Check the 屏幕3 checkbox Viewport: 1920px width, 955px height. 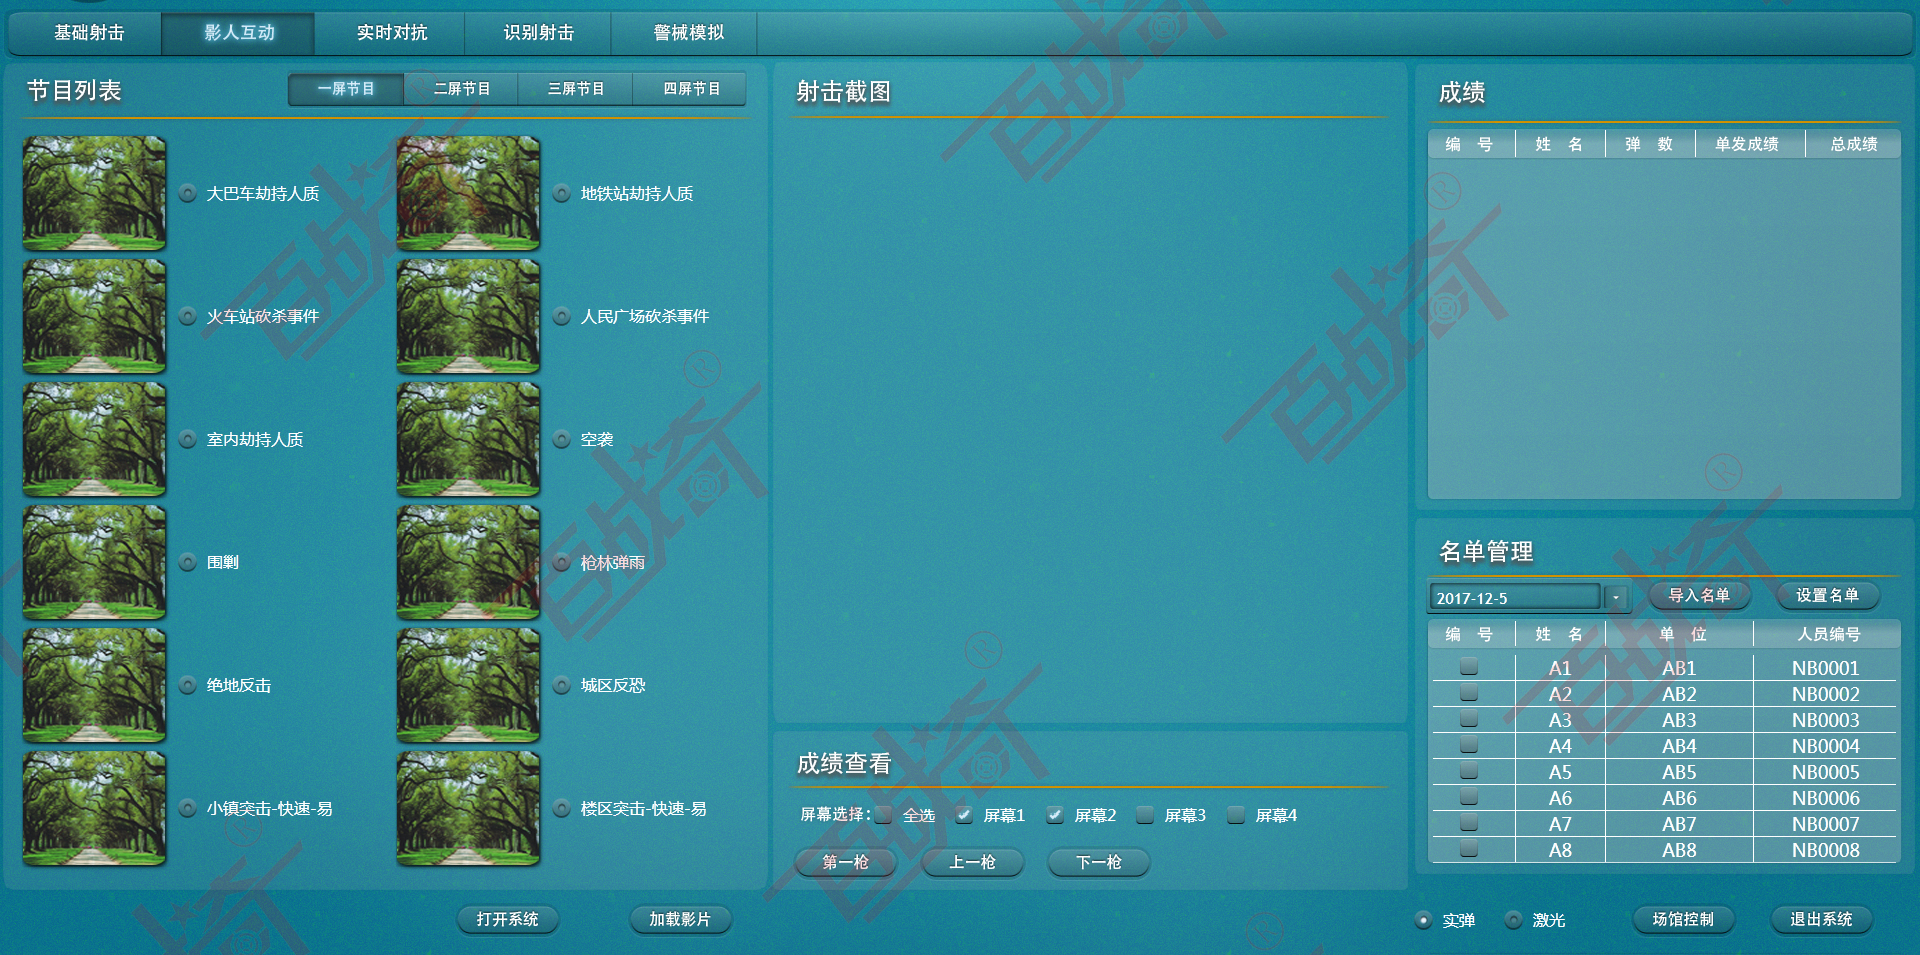[1145, 815]
